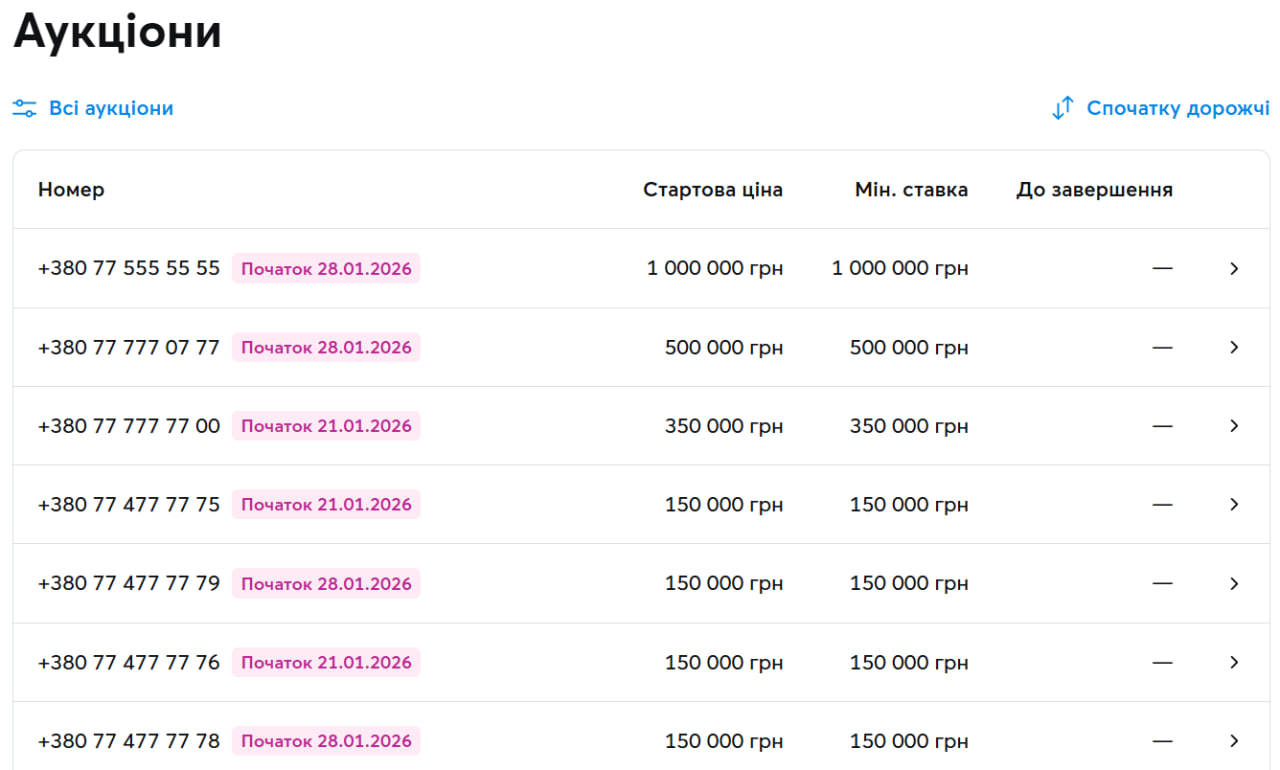Click the chevron for +380 77 477 77 76
1280x770 pixels.
coord(1234,662)
